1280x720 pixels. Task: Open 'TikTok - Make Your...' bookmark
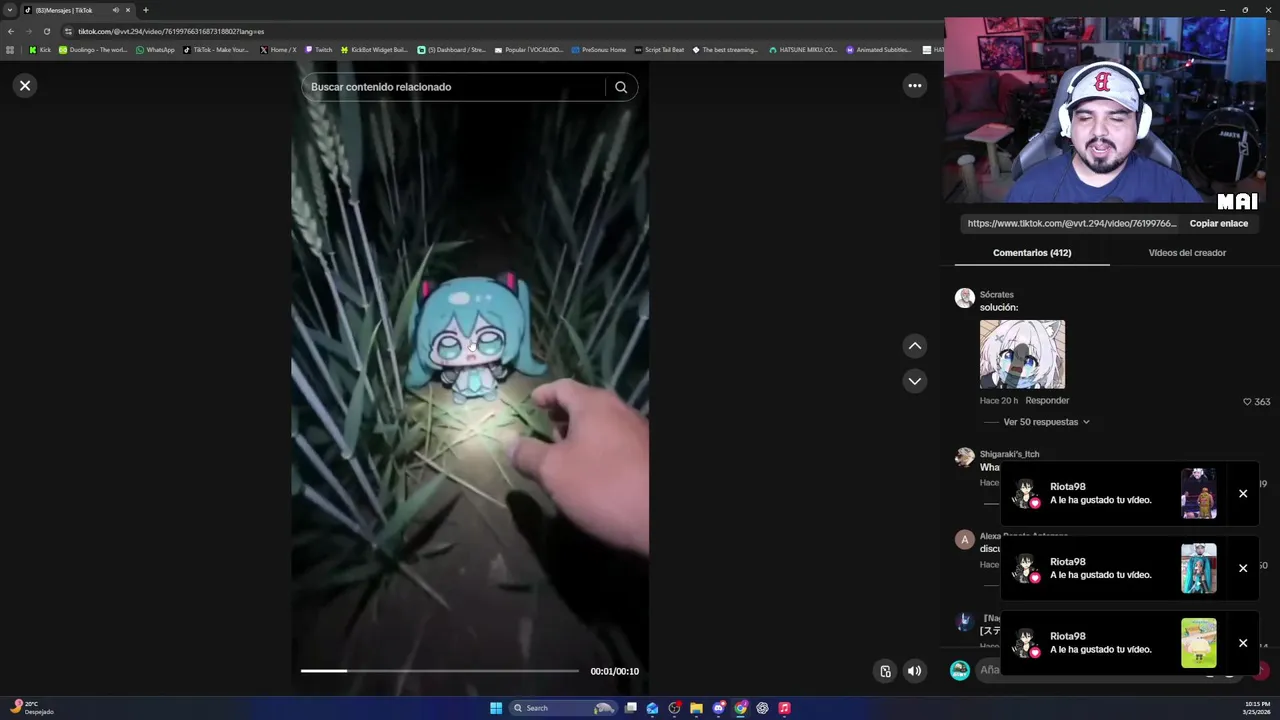pos(216,50)
